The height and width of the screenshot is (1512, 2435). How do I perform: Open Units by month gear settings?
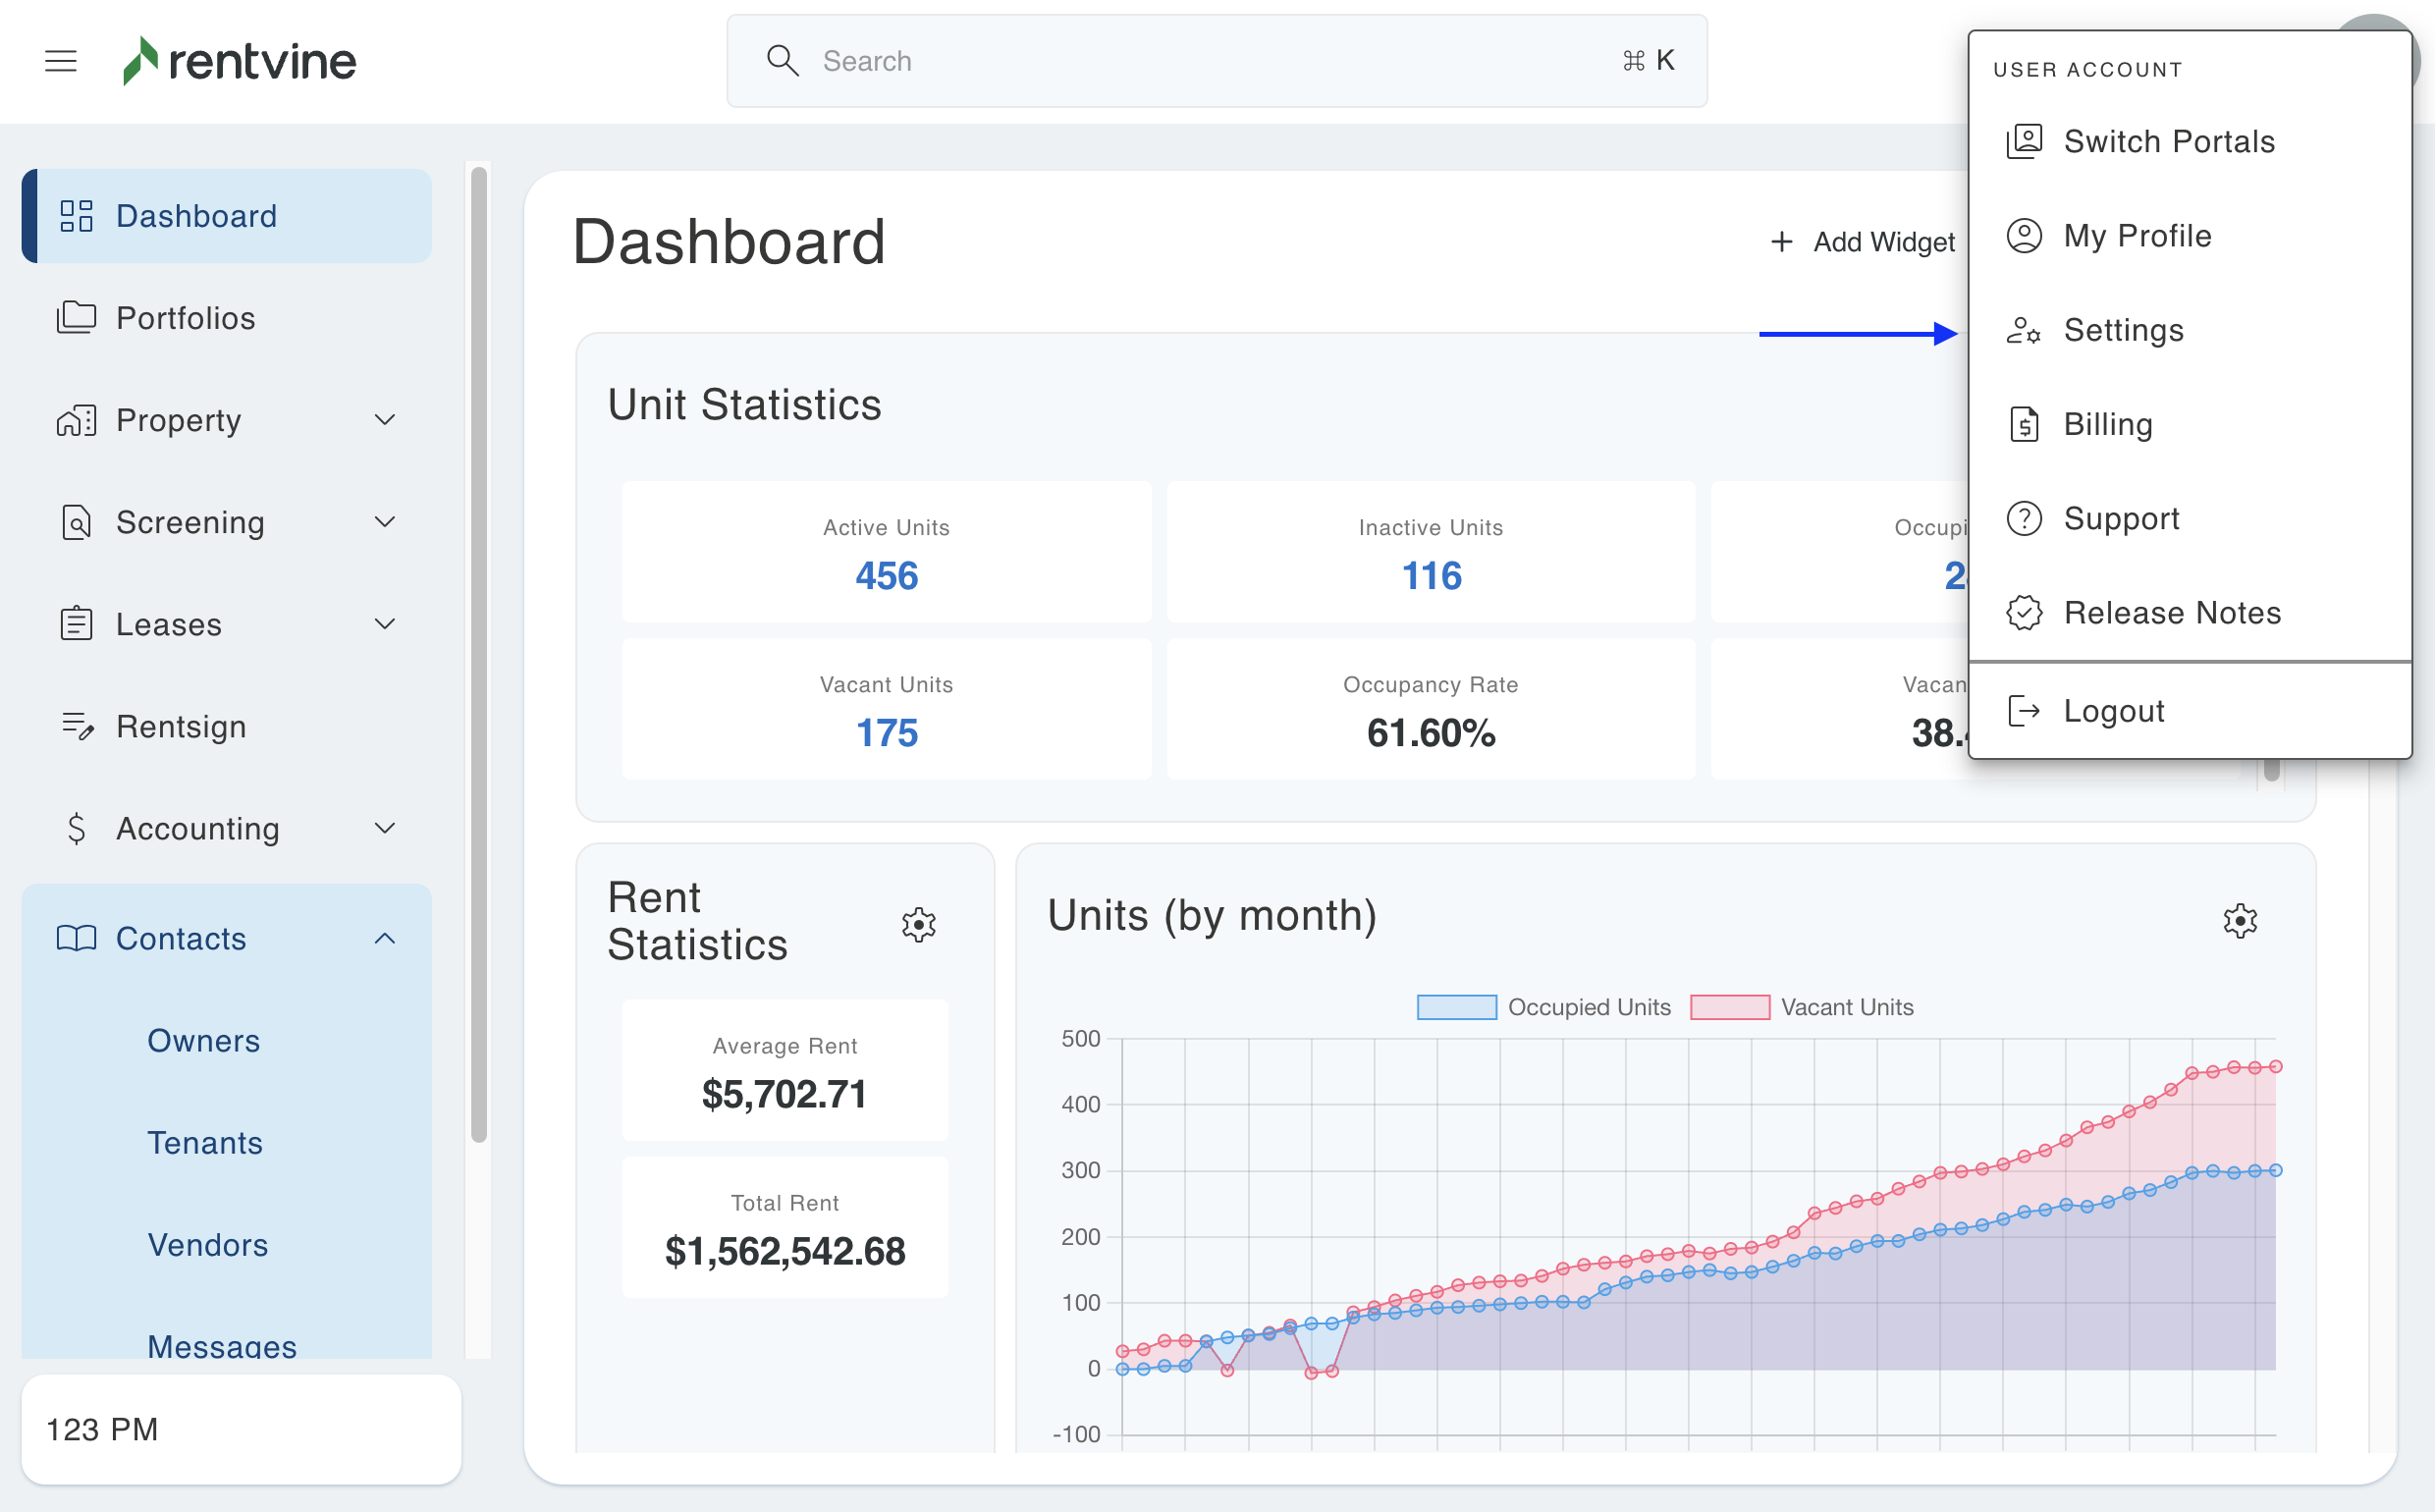coord(2239,920)
